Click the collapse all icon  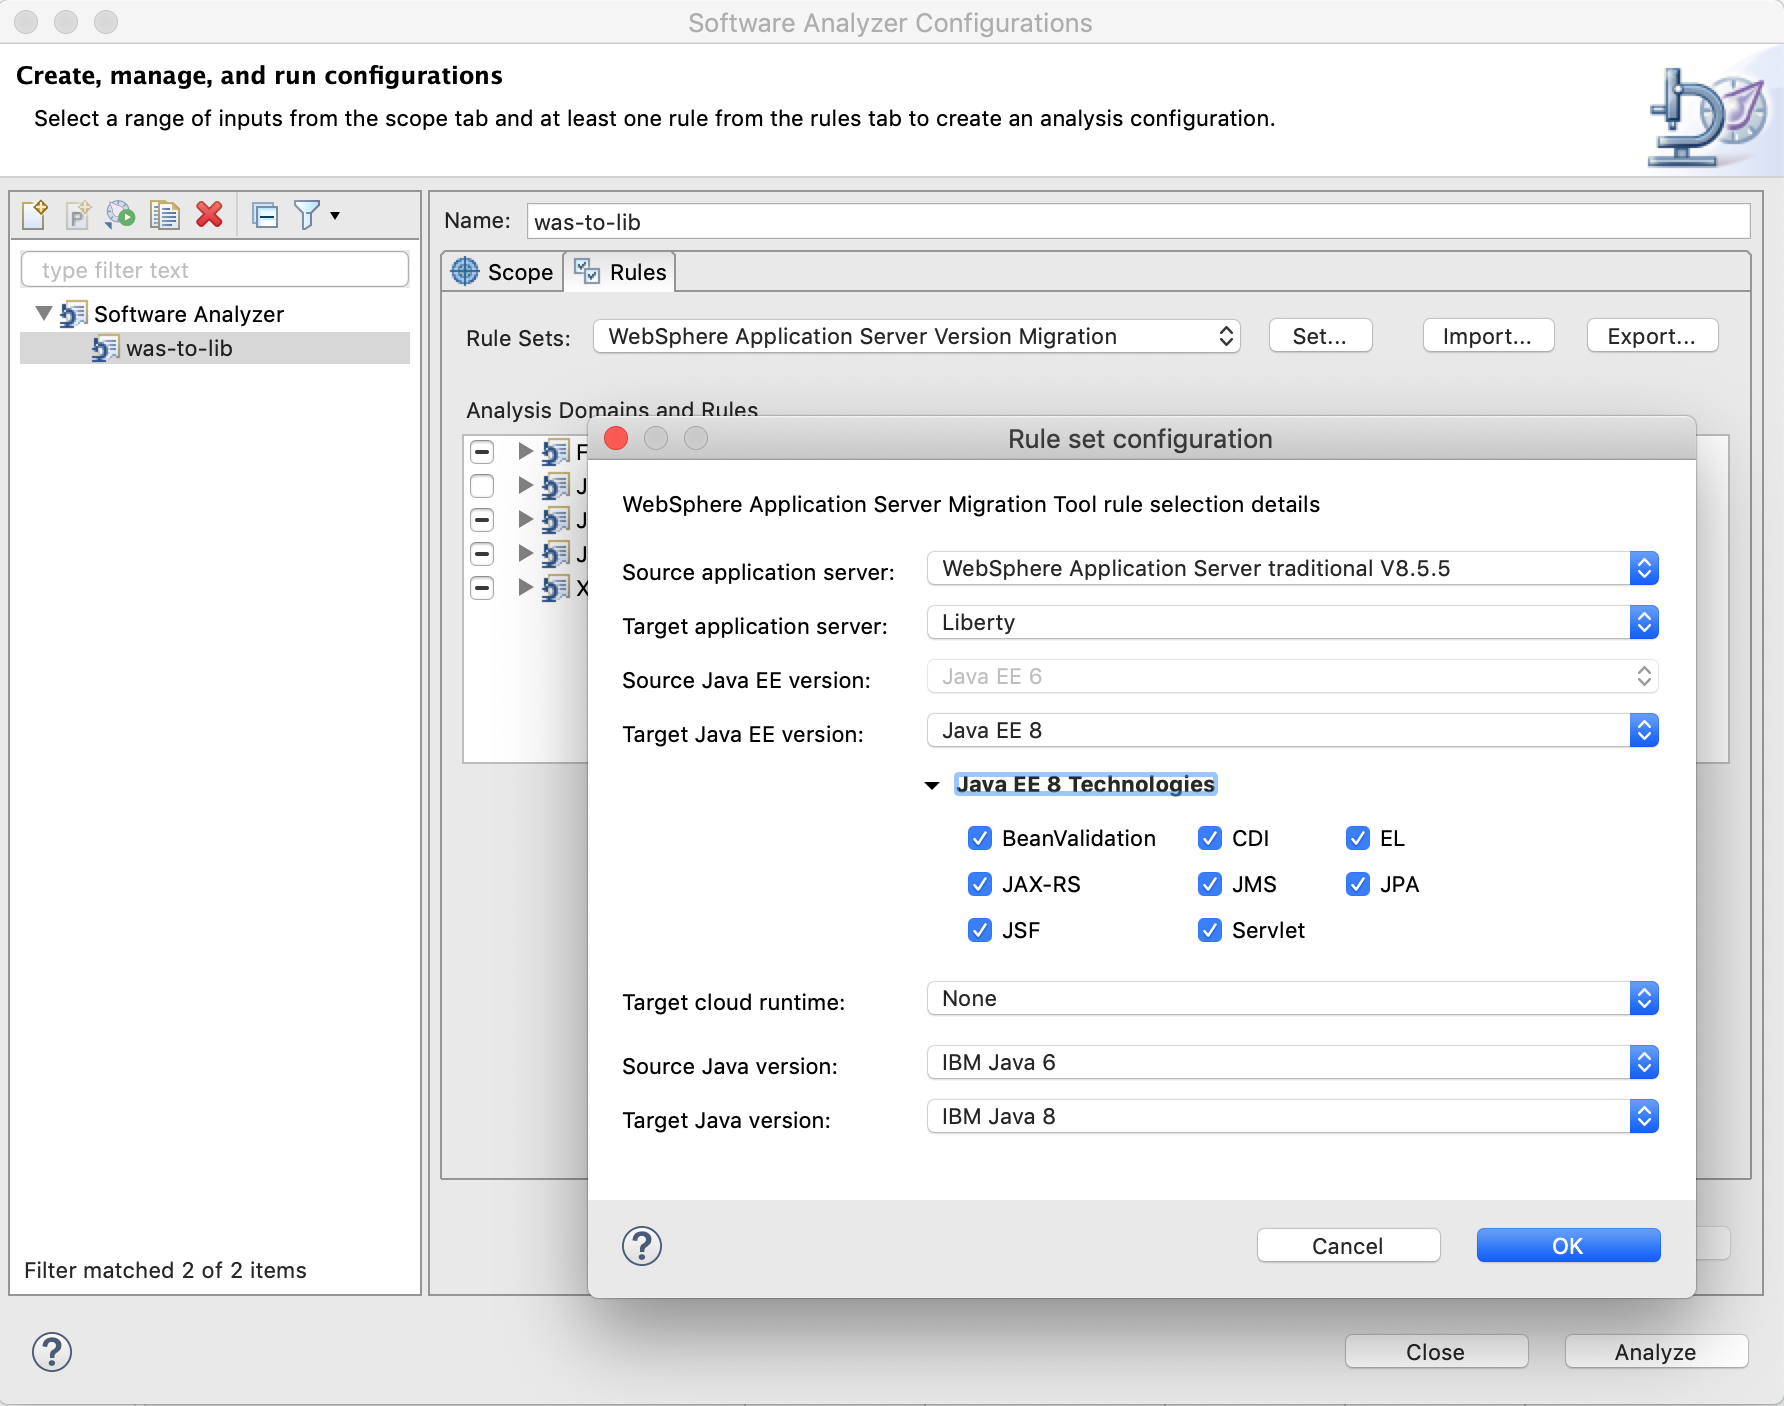[x=265, y=215]
